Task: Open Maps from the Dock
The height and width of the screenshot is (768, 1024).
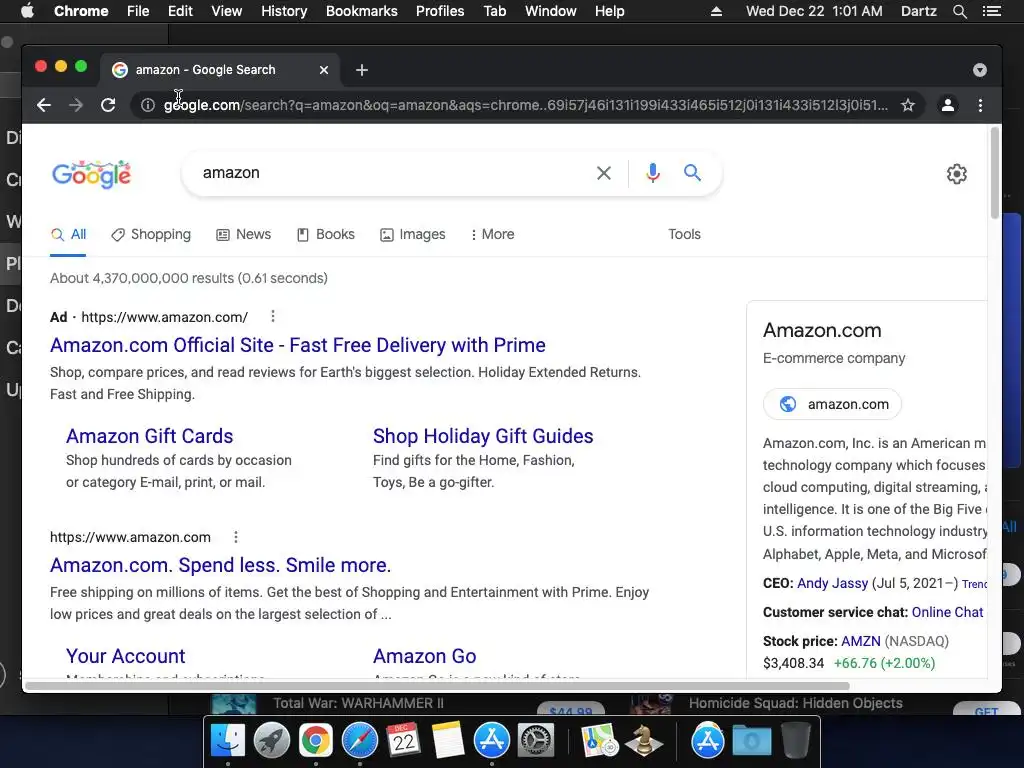Action: coord(600,741)
